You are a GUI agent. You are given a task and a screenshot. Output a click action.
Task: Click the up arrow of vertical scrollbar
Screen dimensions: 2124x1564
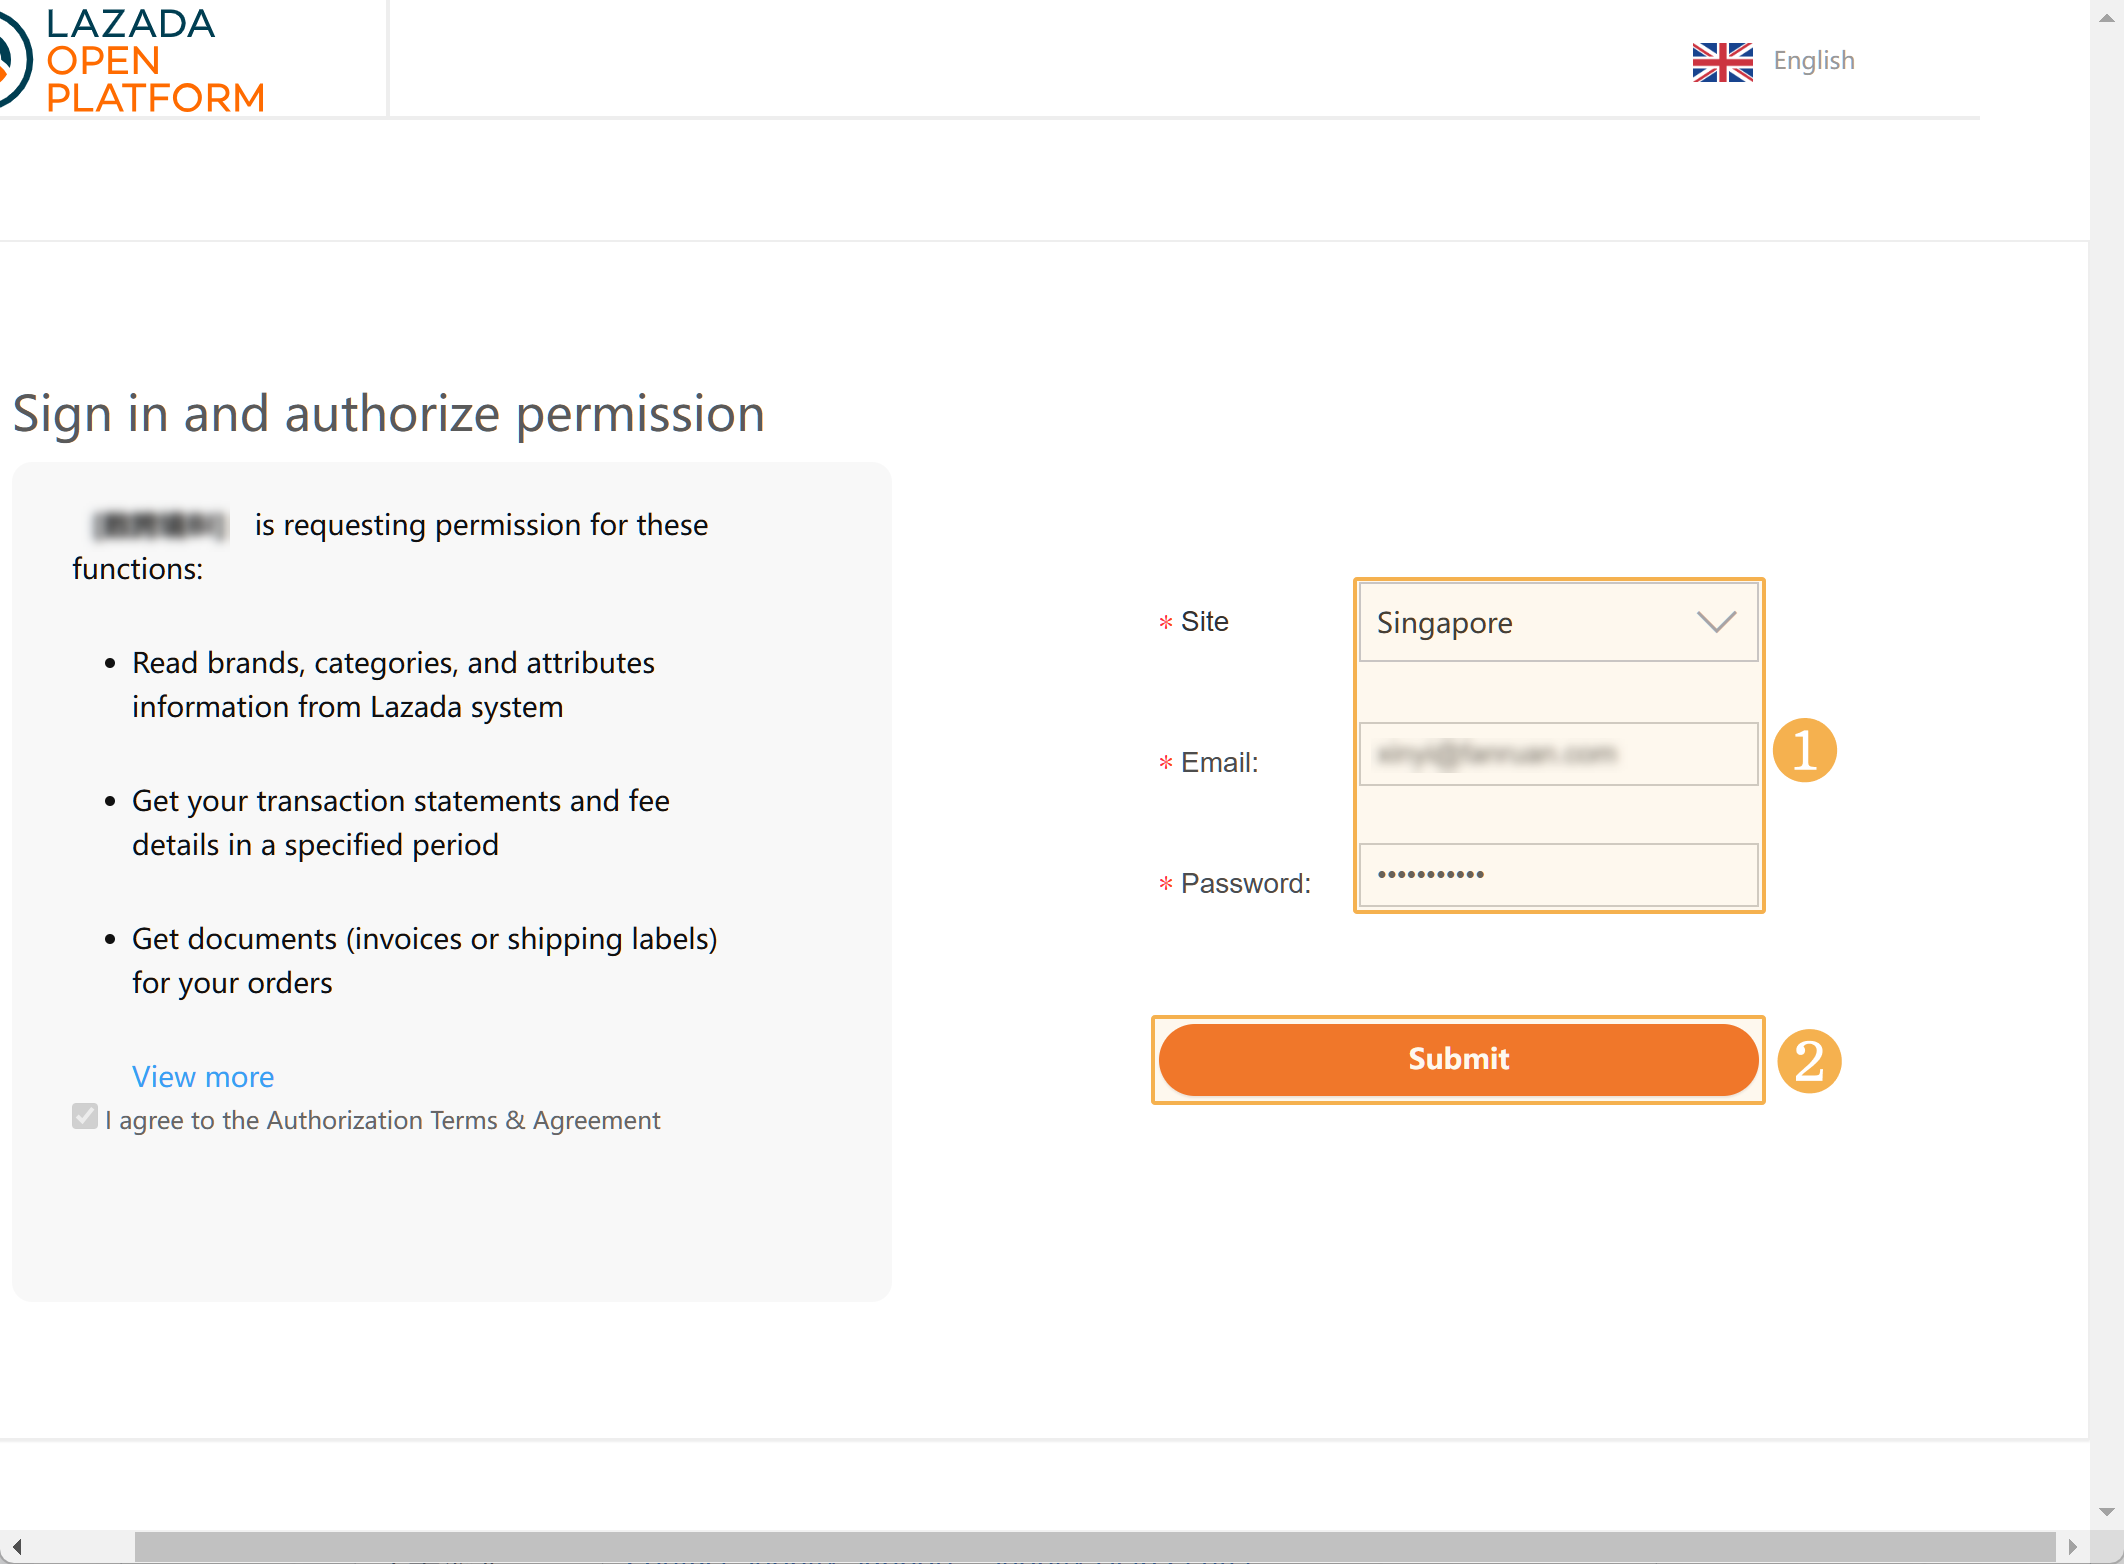tap(2106, 18)
